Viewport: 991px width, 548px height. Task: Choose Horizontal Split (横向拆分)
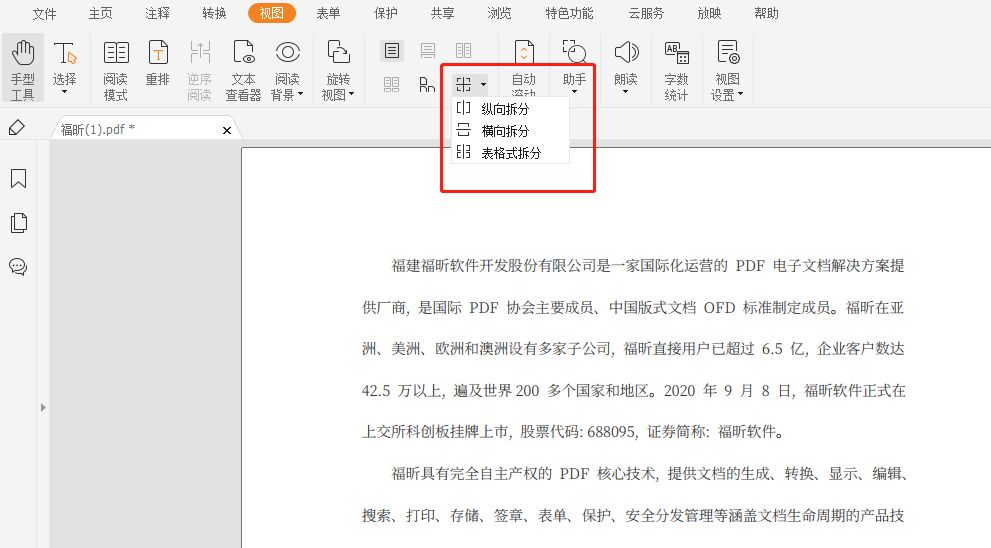510,131
